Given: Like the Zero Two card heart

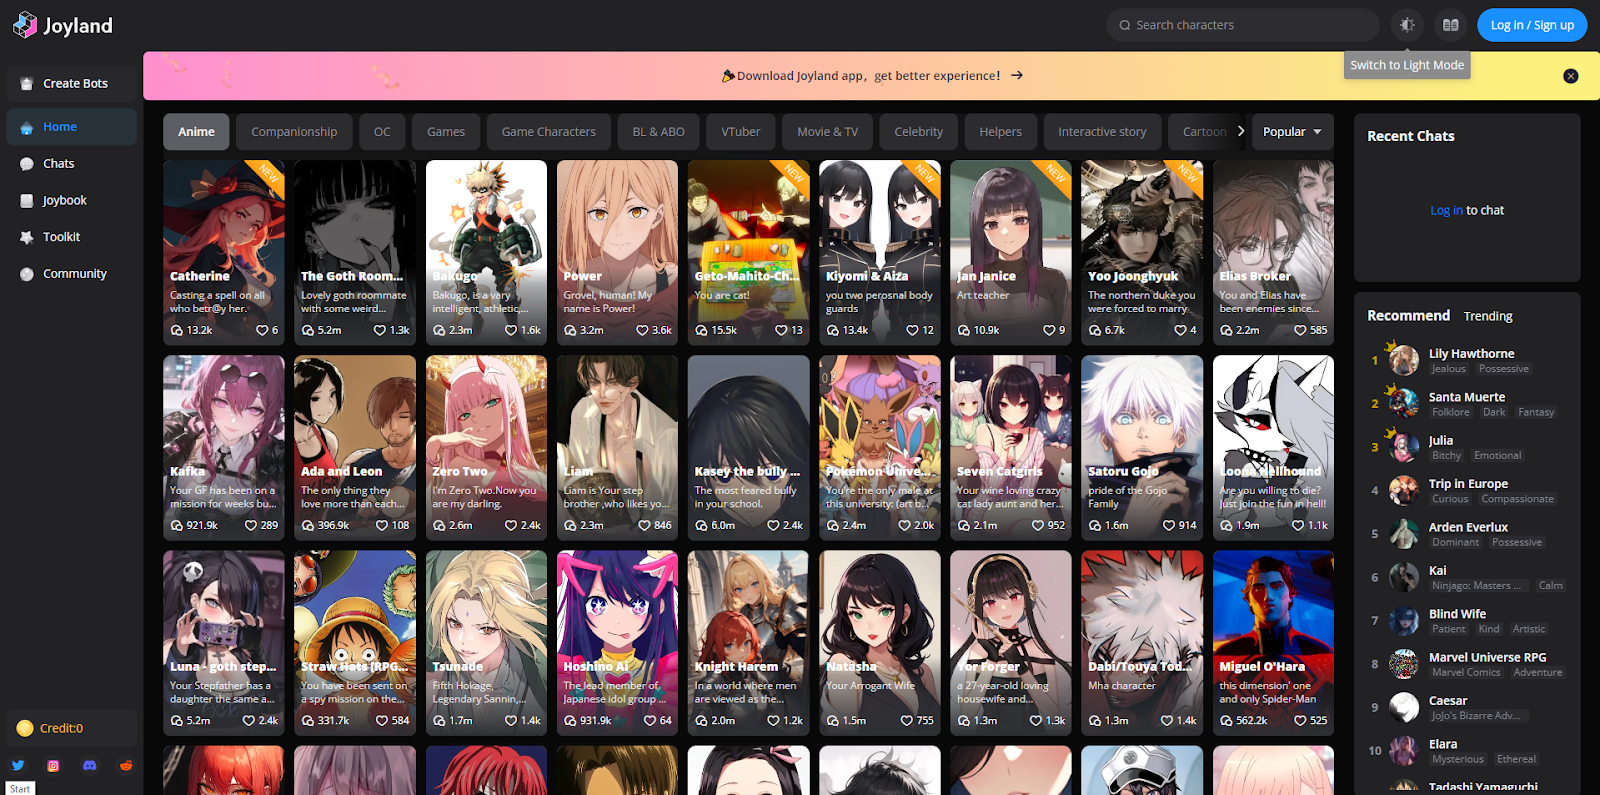Looking at the screenshot, I should (511, 525).
